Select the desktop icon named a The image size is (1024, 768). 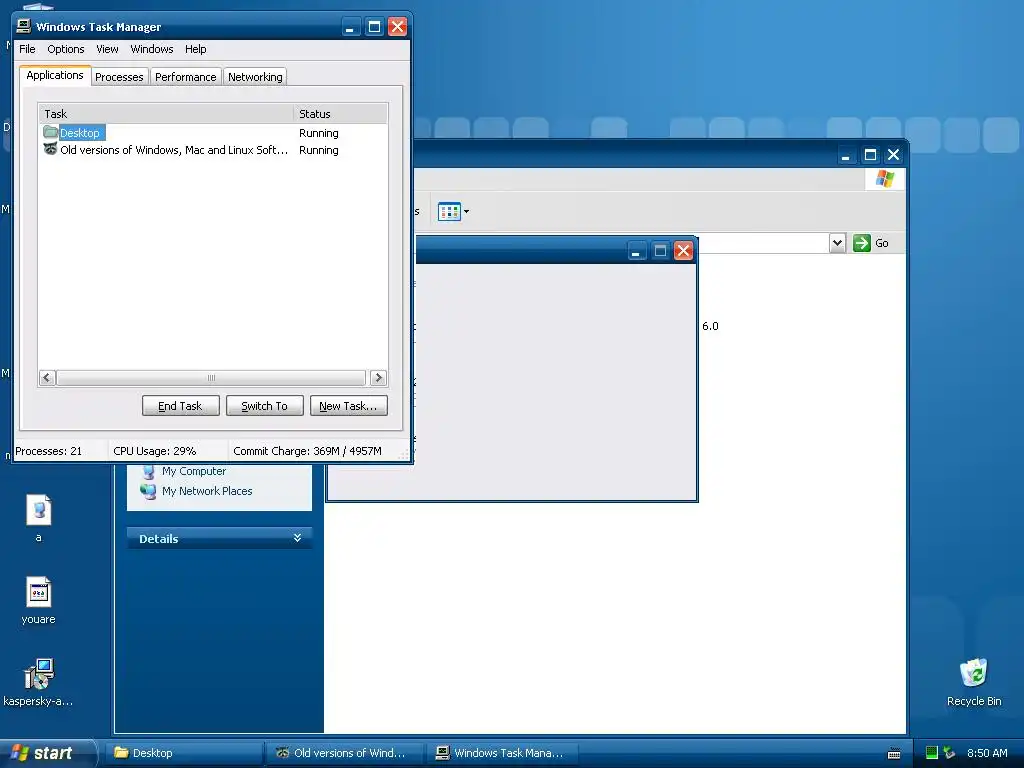[39, 519]
